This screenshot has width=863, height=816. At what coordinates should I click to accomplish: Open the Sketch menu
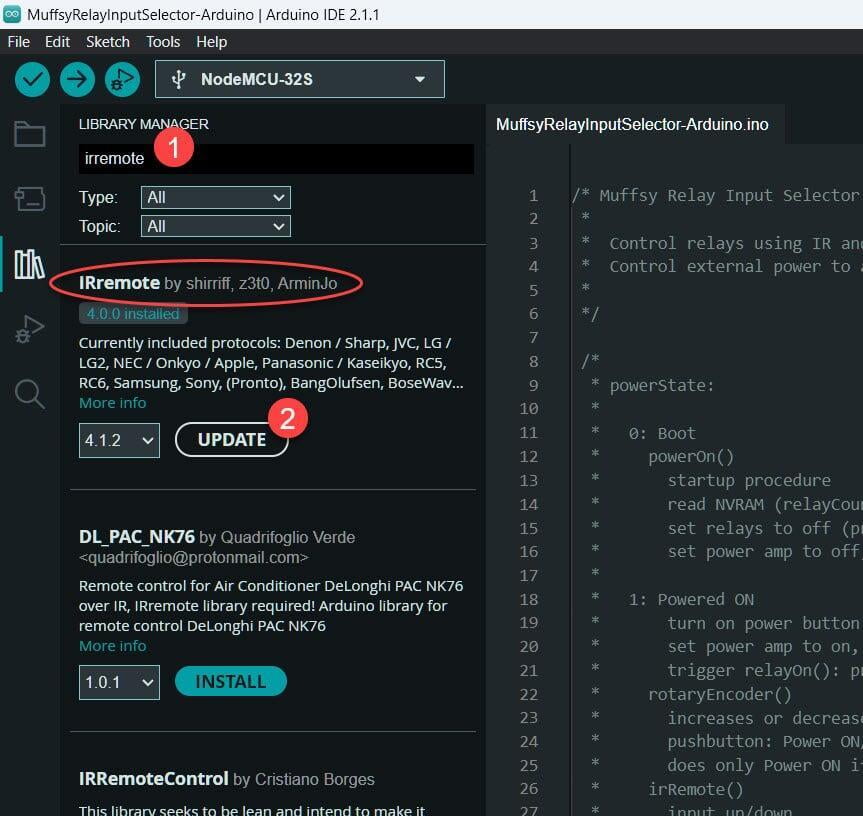pos(108,42)
